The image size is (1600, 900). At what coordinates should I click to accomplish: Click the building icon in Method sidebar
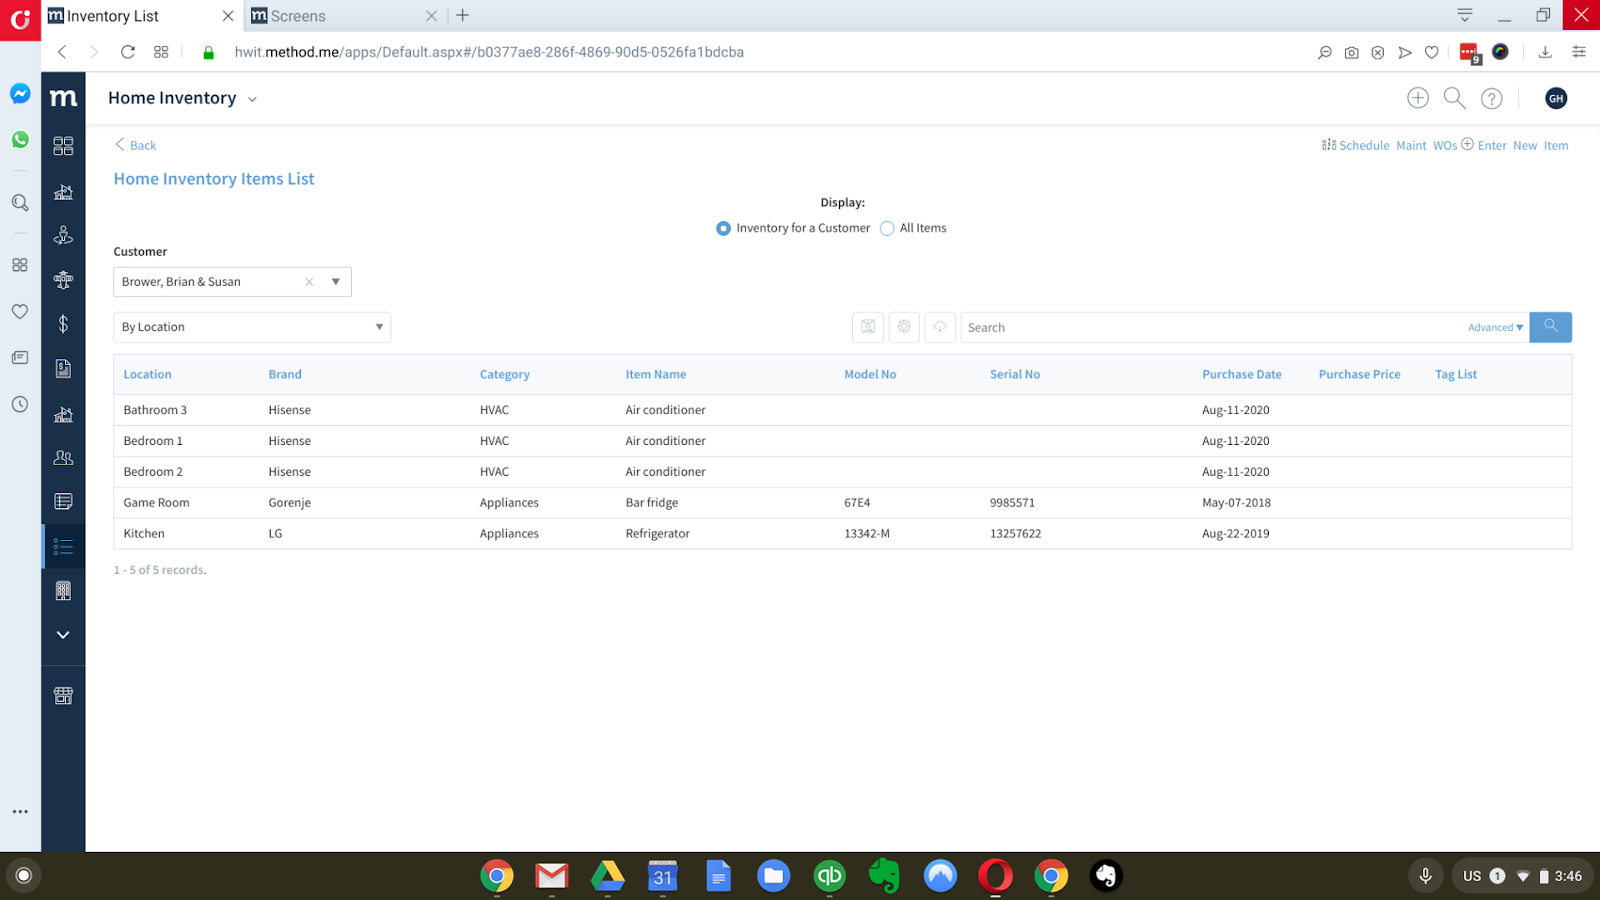63,591
